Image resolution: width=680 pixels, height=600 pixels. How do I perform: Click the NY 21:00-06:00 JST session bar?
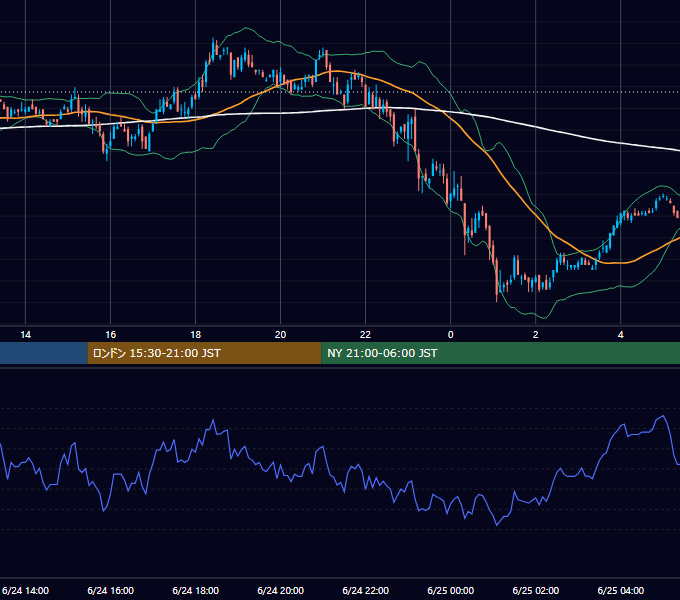coord(500,353)
